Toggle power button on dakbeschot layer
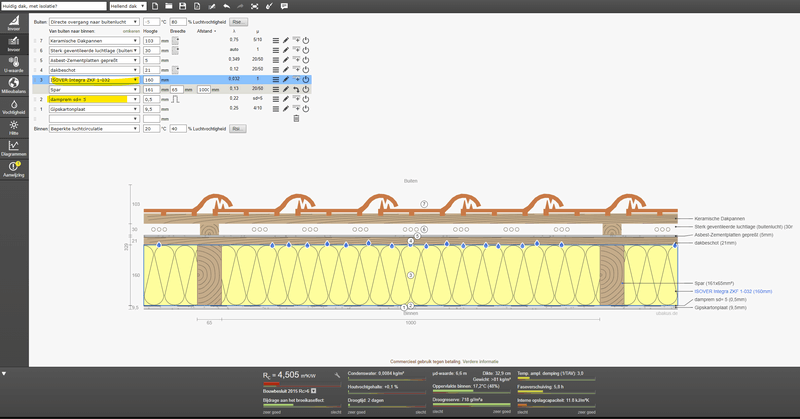Viewport: 800px width, 419px height. 308,69
